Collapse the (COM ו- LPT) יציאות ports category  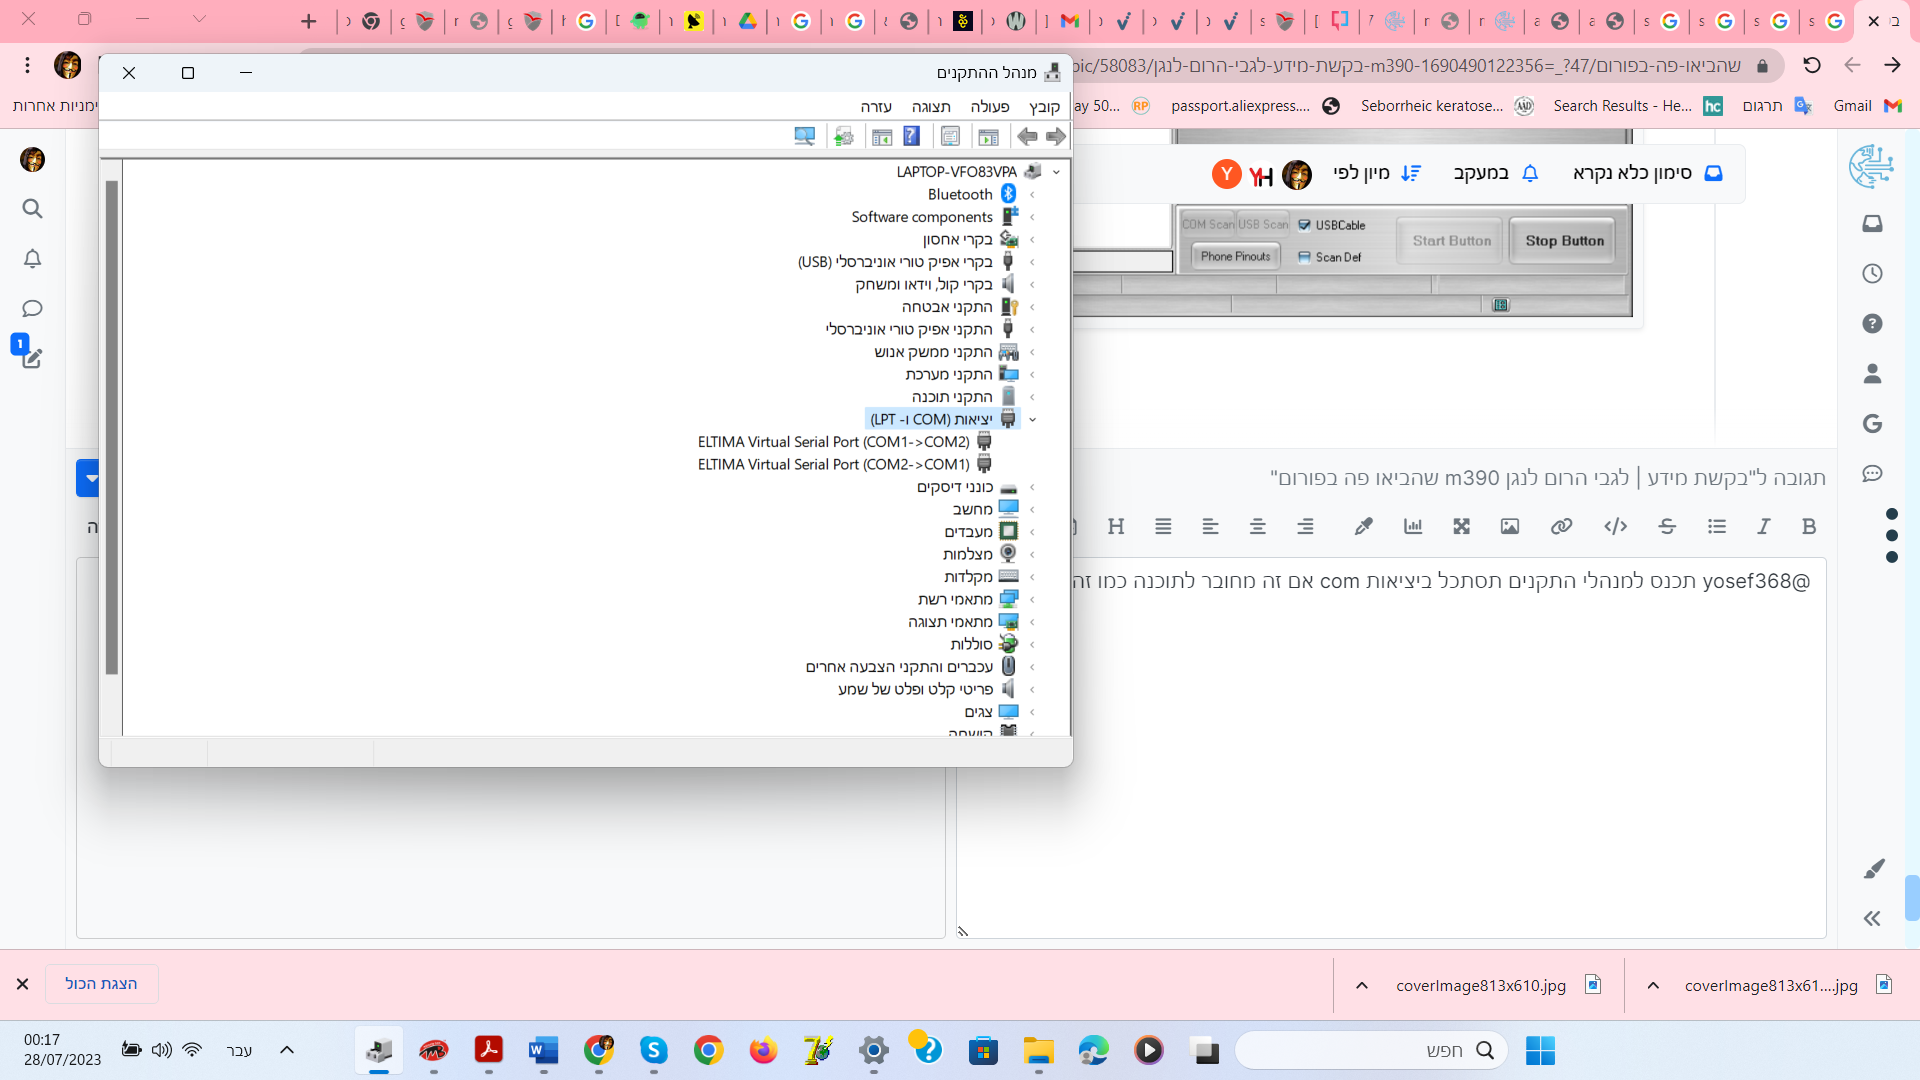pos(1032,420)
